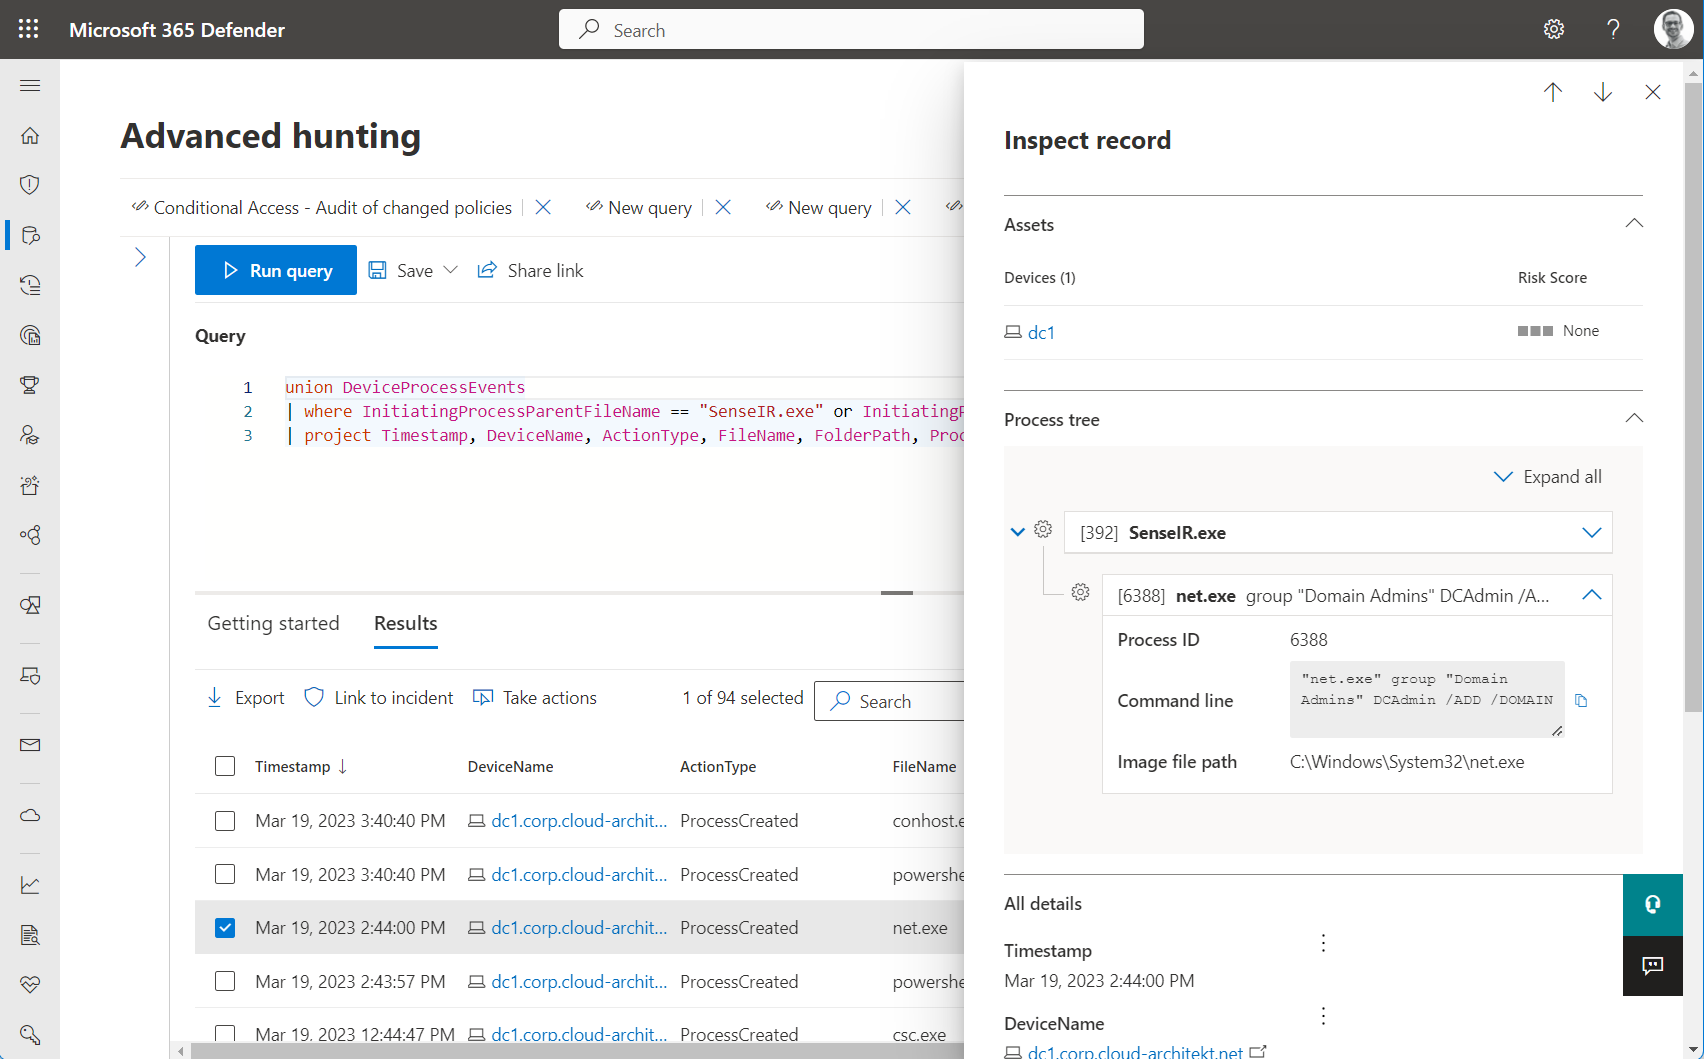Screen dimensions: 1704x1059
Task: Collapse the Process tree section
Action: [1634, 418]
